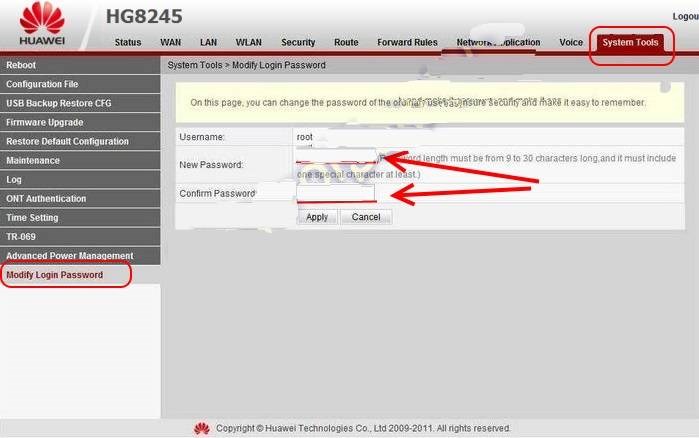The height and width of the screenshot is (438, 699).
Task: Open Restore Default Configuration page
Action: pyautogui.click(x=80, y=142)
